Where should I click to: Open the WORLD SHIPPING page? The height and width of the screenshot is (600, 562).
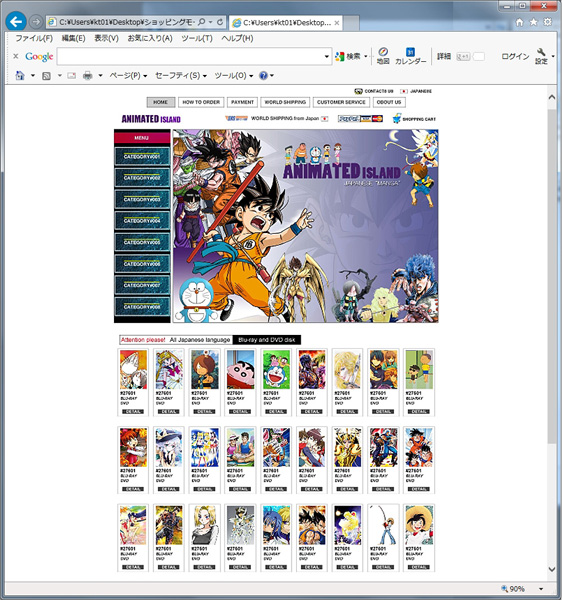coord(285,102)
